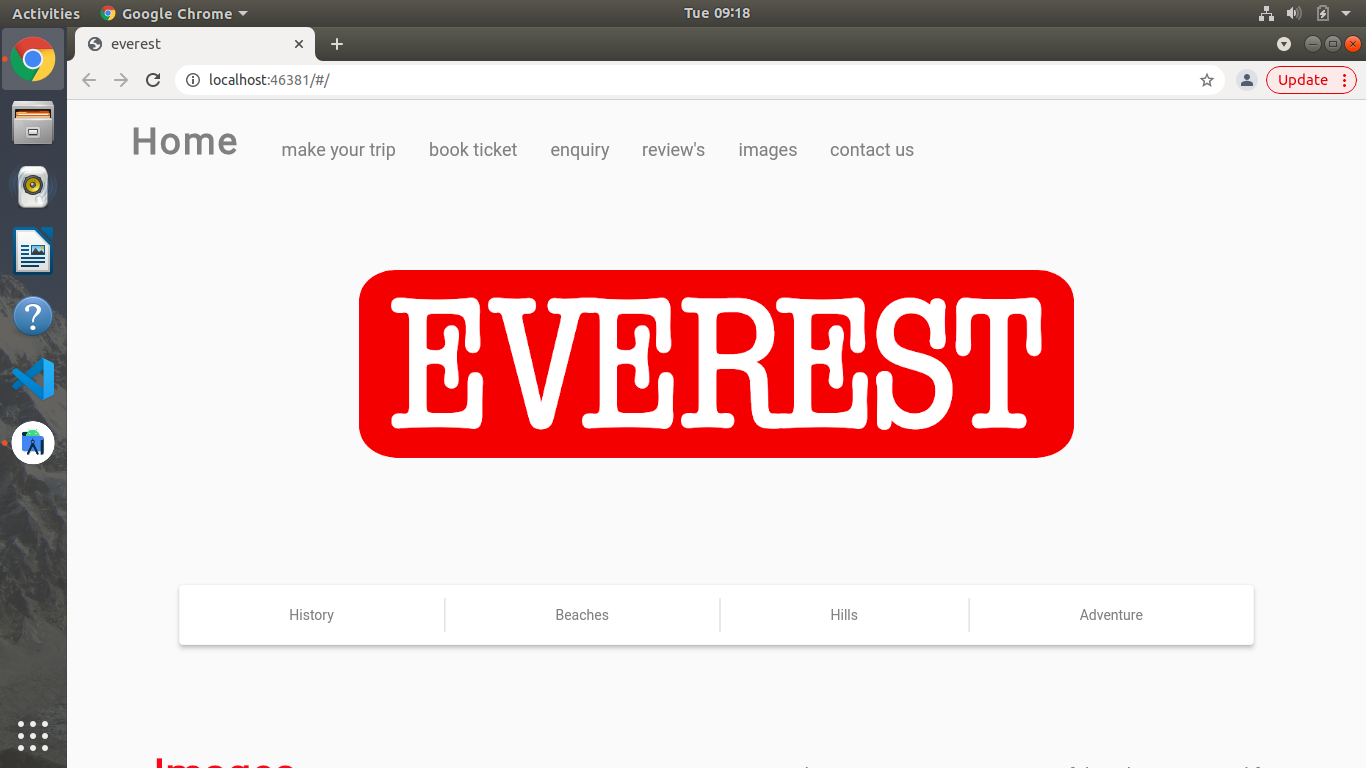Open LibreOffice Writer from the dock
Screen dimensions: 1366x768
pyautogui.click(x=33, y=251)
